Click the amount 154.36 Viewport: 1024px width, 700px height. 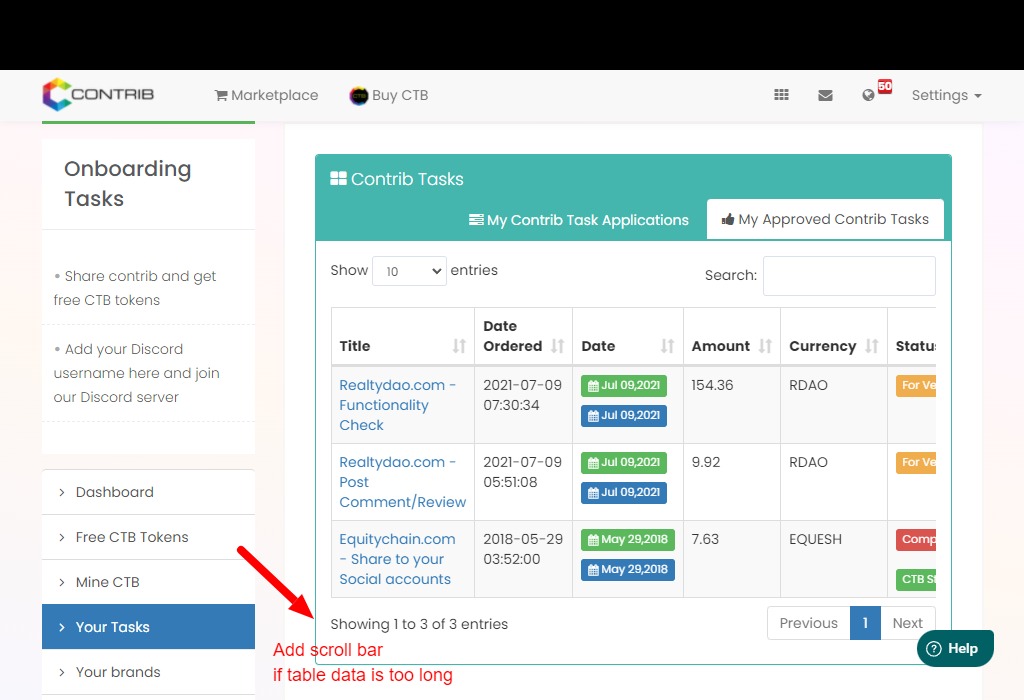point(712,385)
